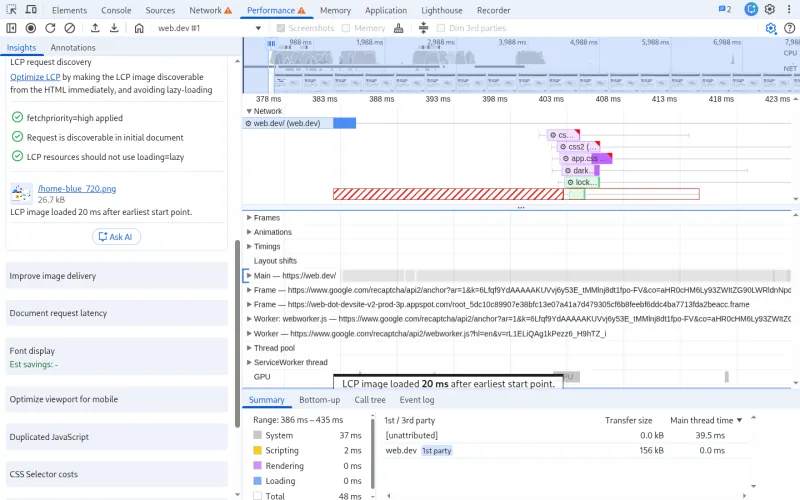Open DevTools settings gear

pos(770,9)
